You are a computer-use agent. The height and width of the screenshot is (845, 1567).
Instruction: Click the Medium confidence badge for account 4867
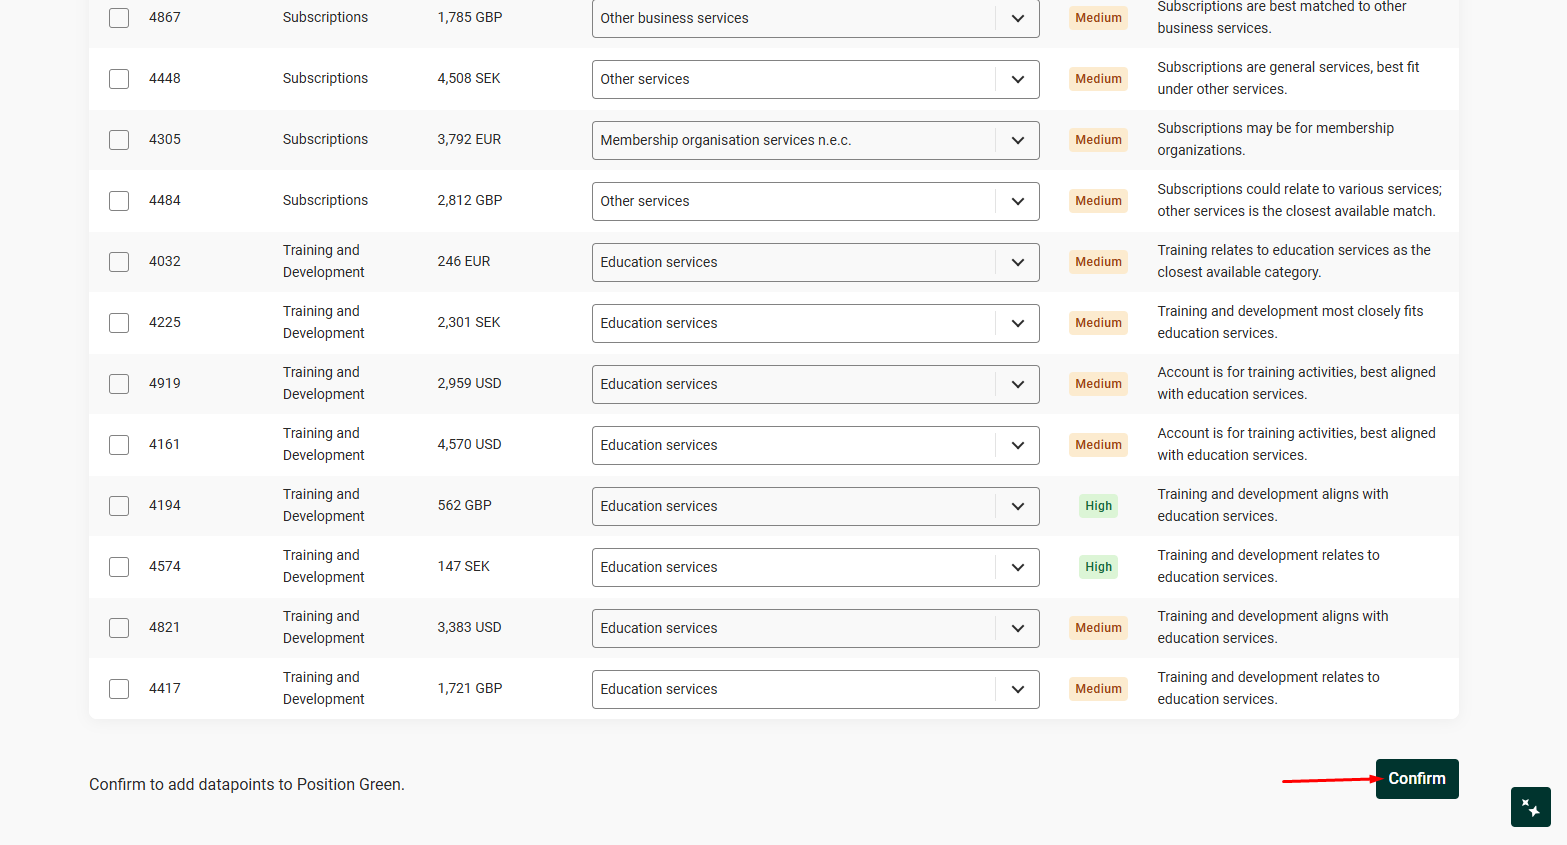click(1098, 18)
